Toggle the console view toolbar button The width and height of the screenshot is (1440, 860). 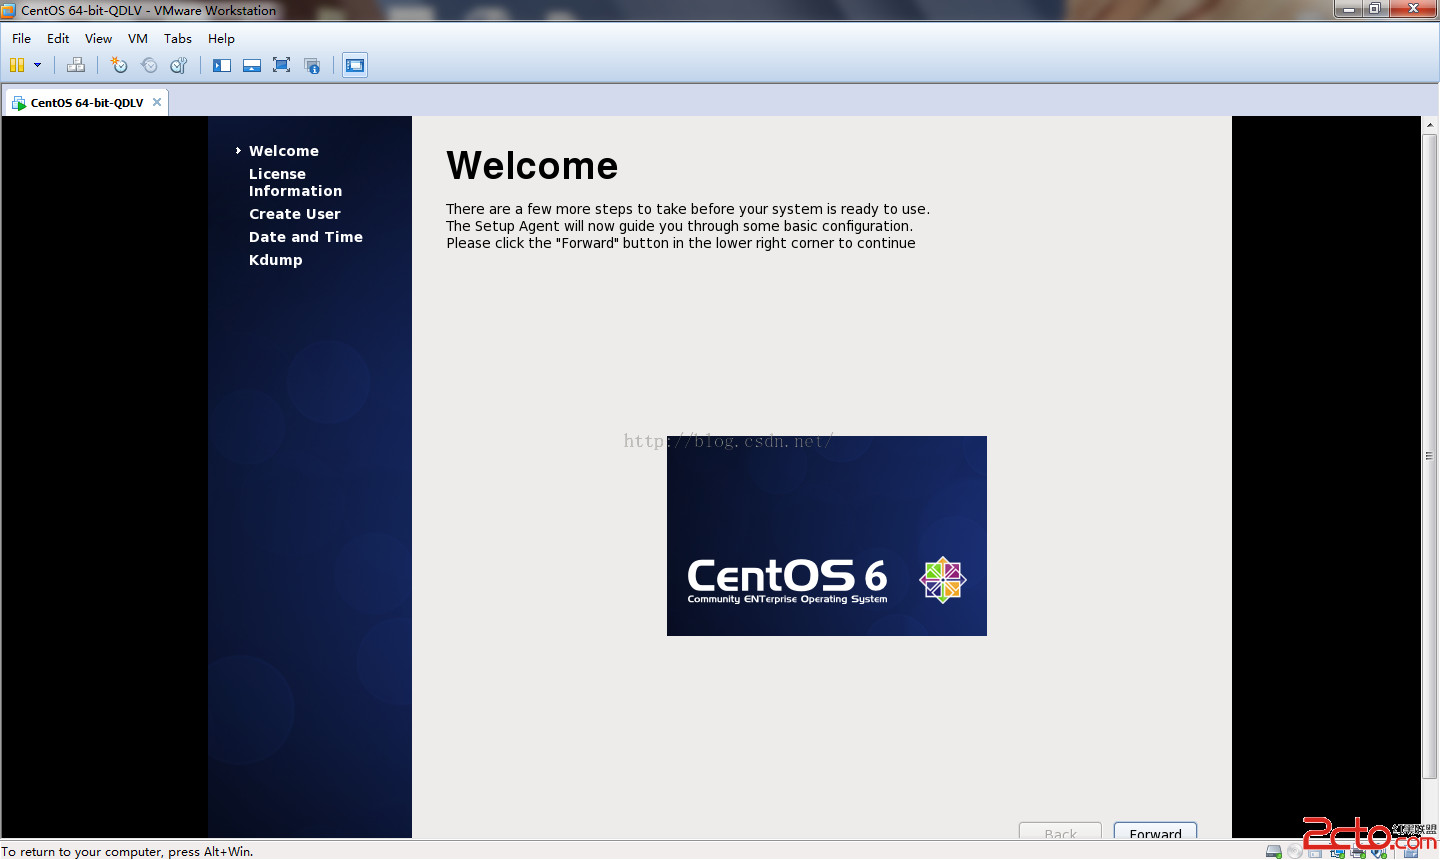pyautogui.click(x=355, y=65)
